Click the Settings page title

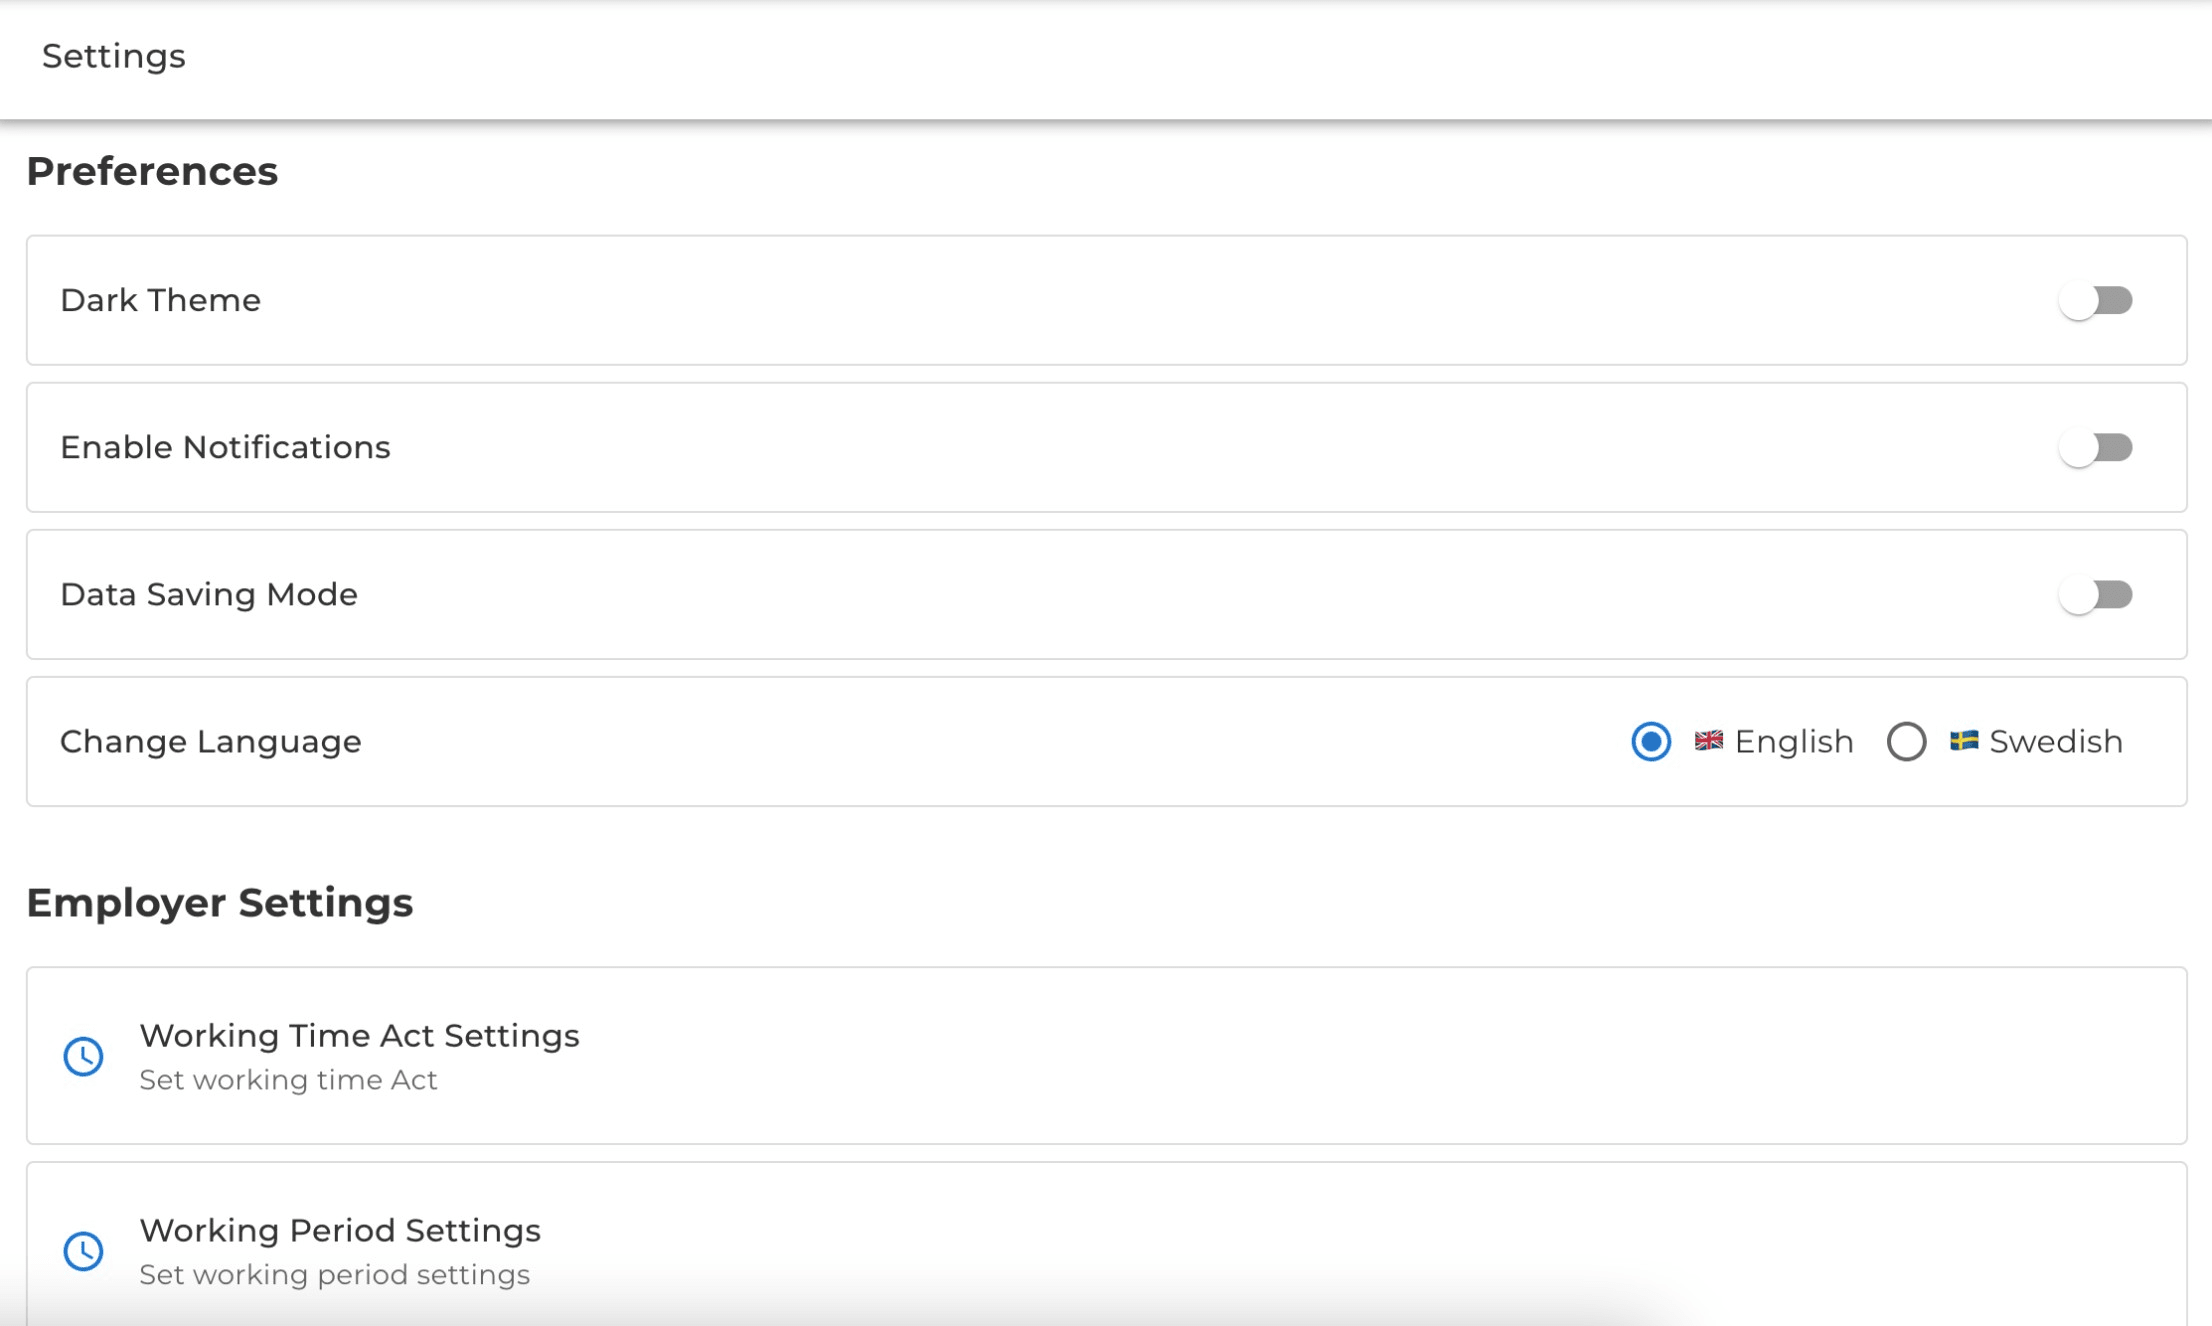click(x=114, y=56)
